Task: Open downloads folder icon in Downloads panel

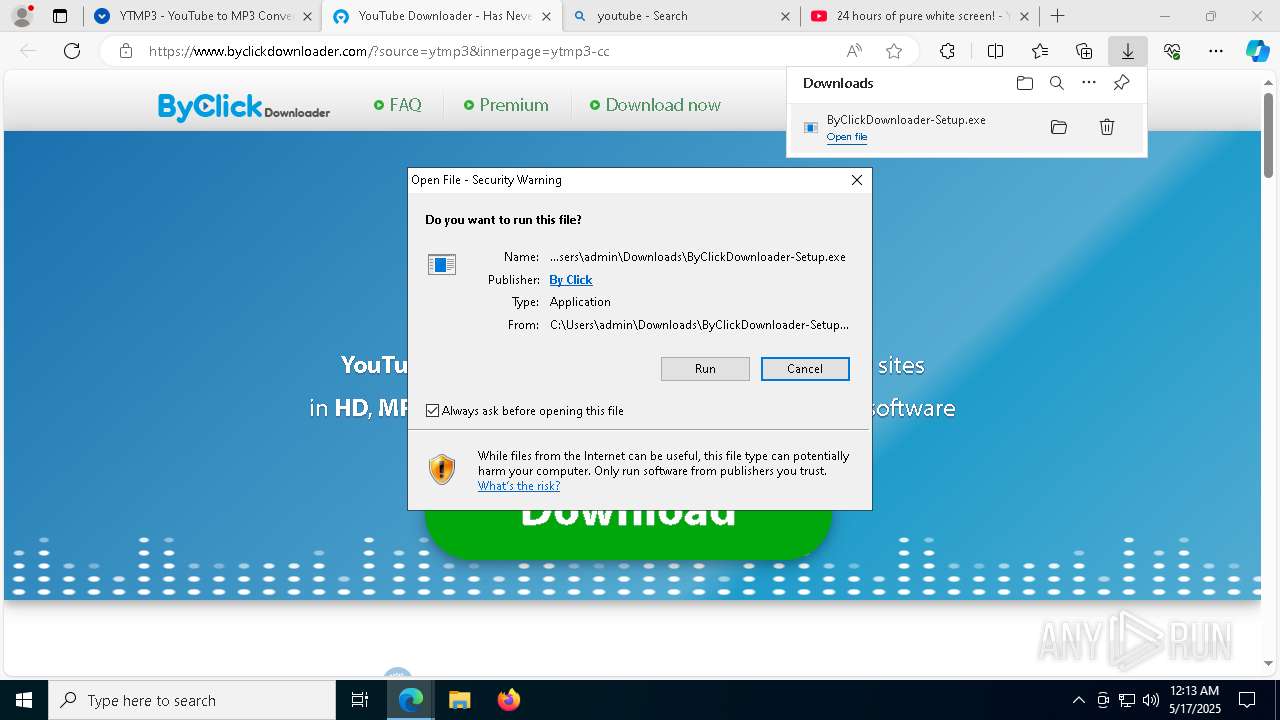Action: click(1024, 83)
